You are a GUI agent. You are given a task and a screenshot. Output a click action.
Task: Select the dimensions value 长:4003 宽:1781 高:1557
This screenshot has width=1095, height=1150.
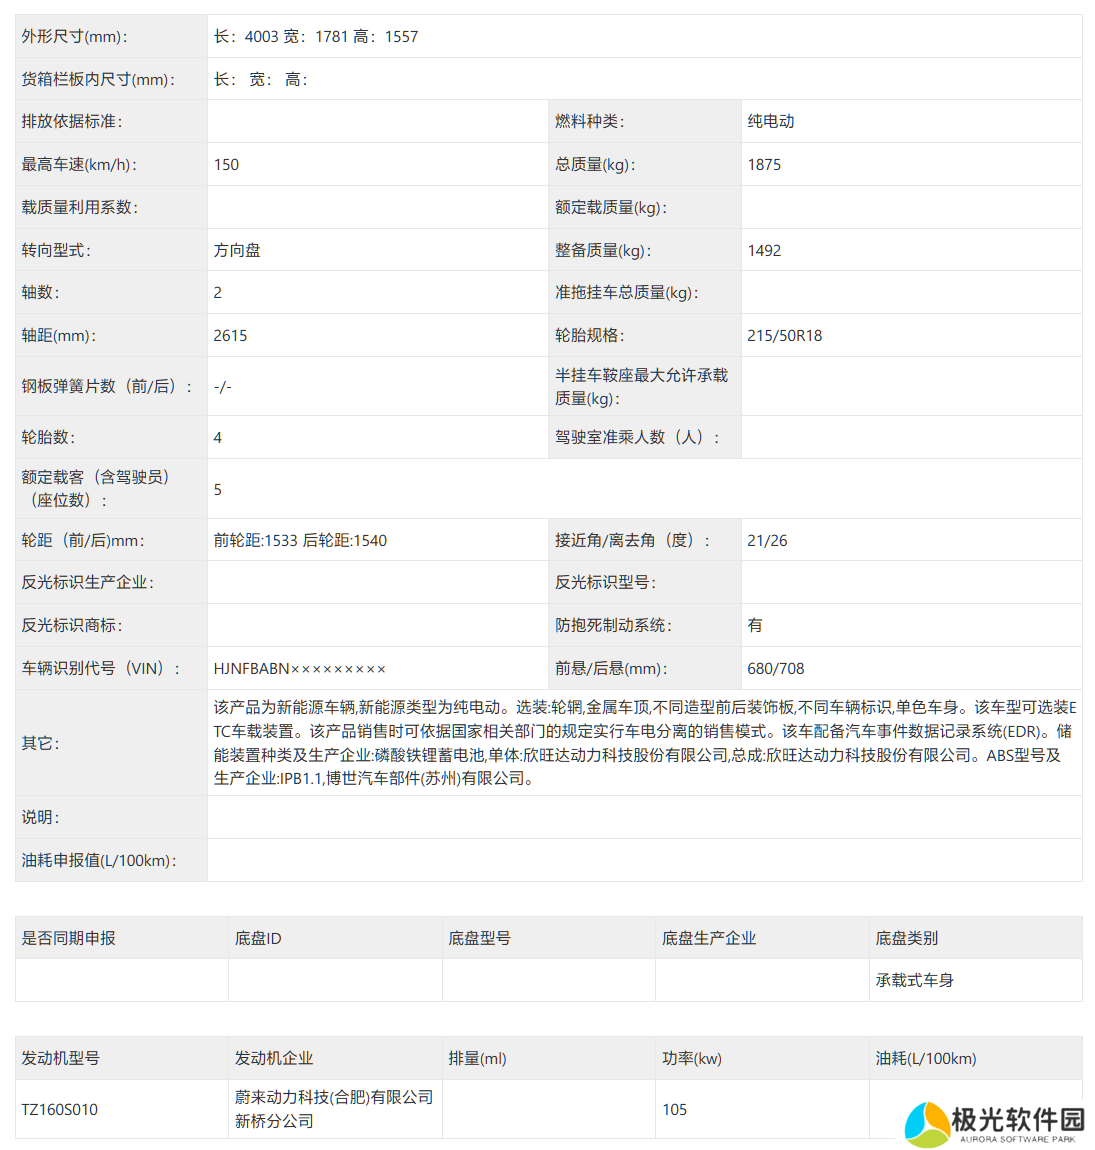point(316,37)
